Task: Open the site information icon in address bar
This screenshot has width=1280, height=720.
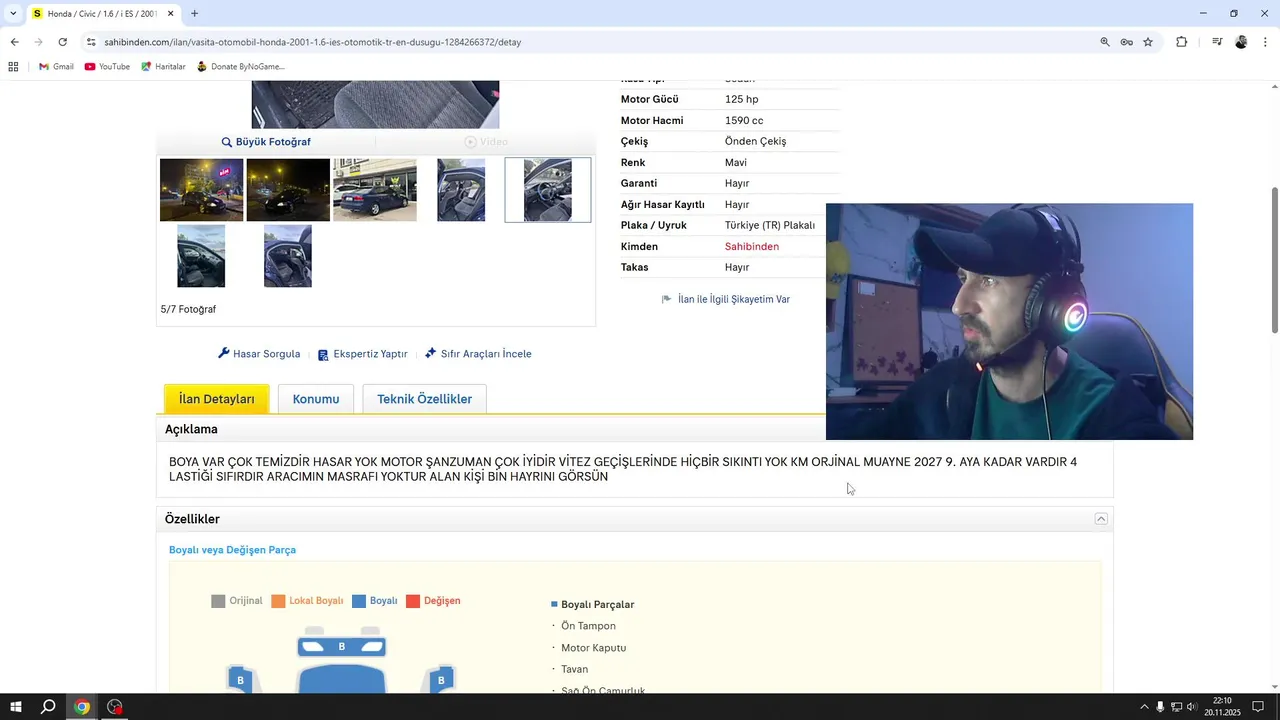Action: point(90,42)
